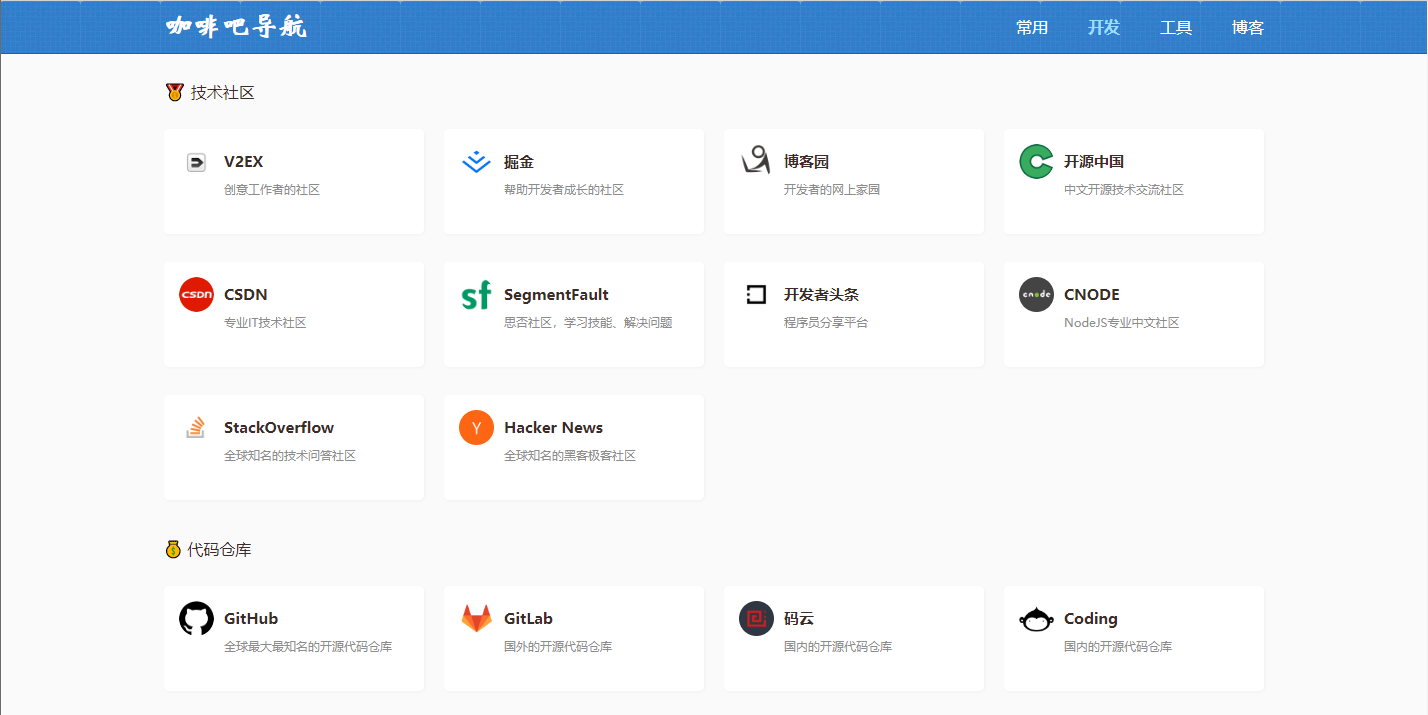This screenshot has height=715, width=1428.
Task: Click the 码云 logo icon
Action: click(x=756, y=618)
